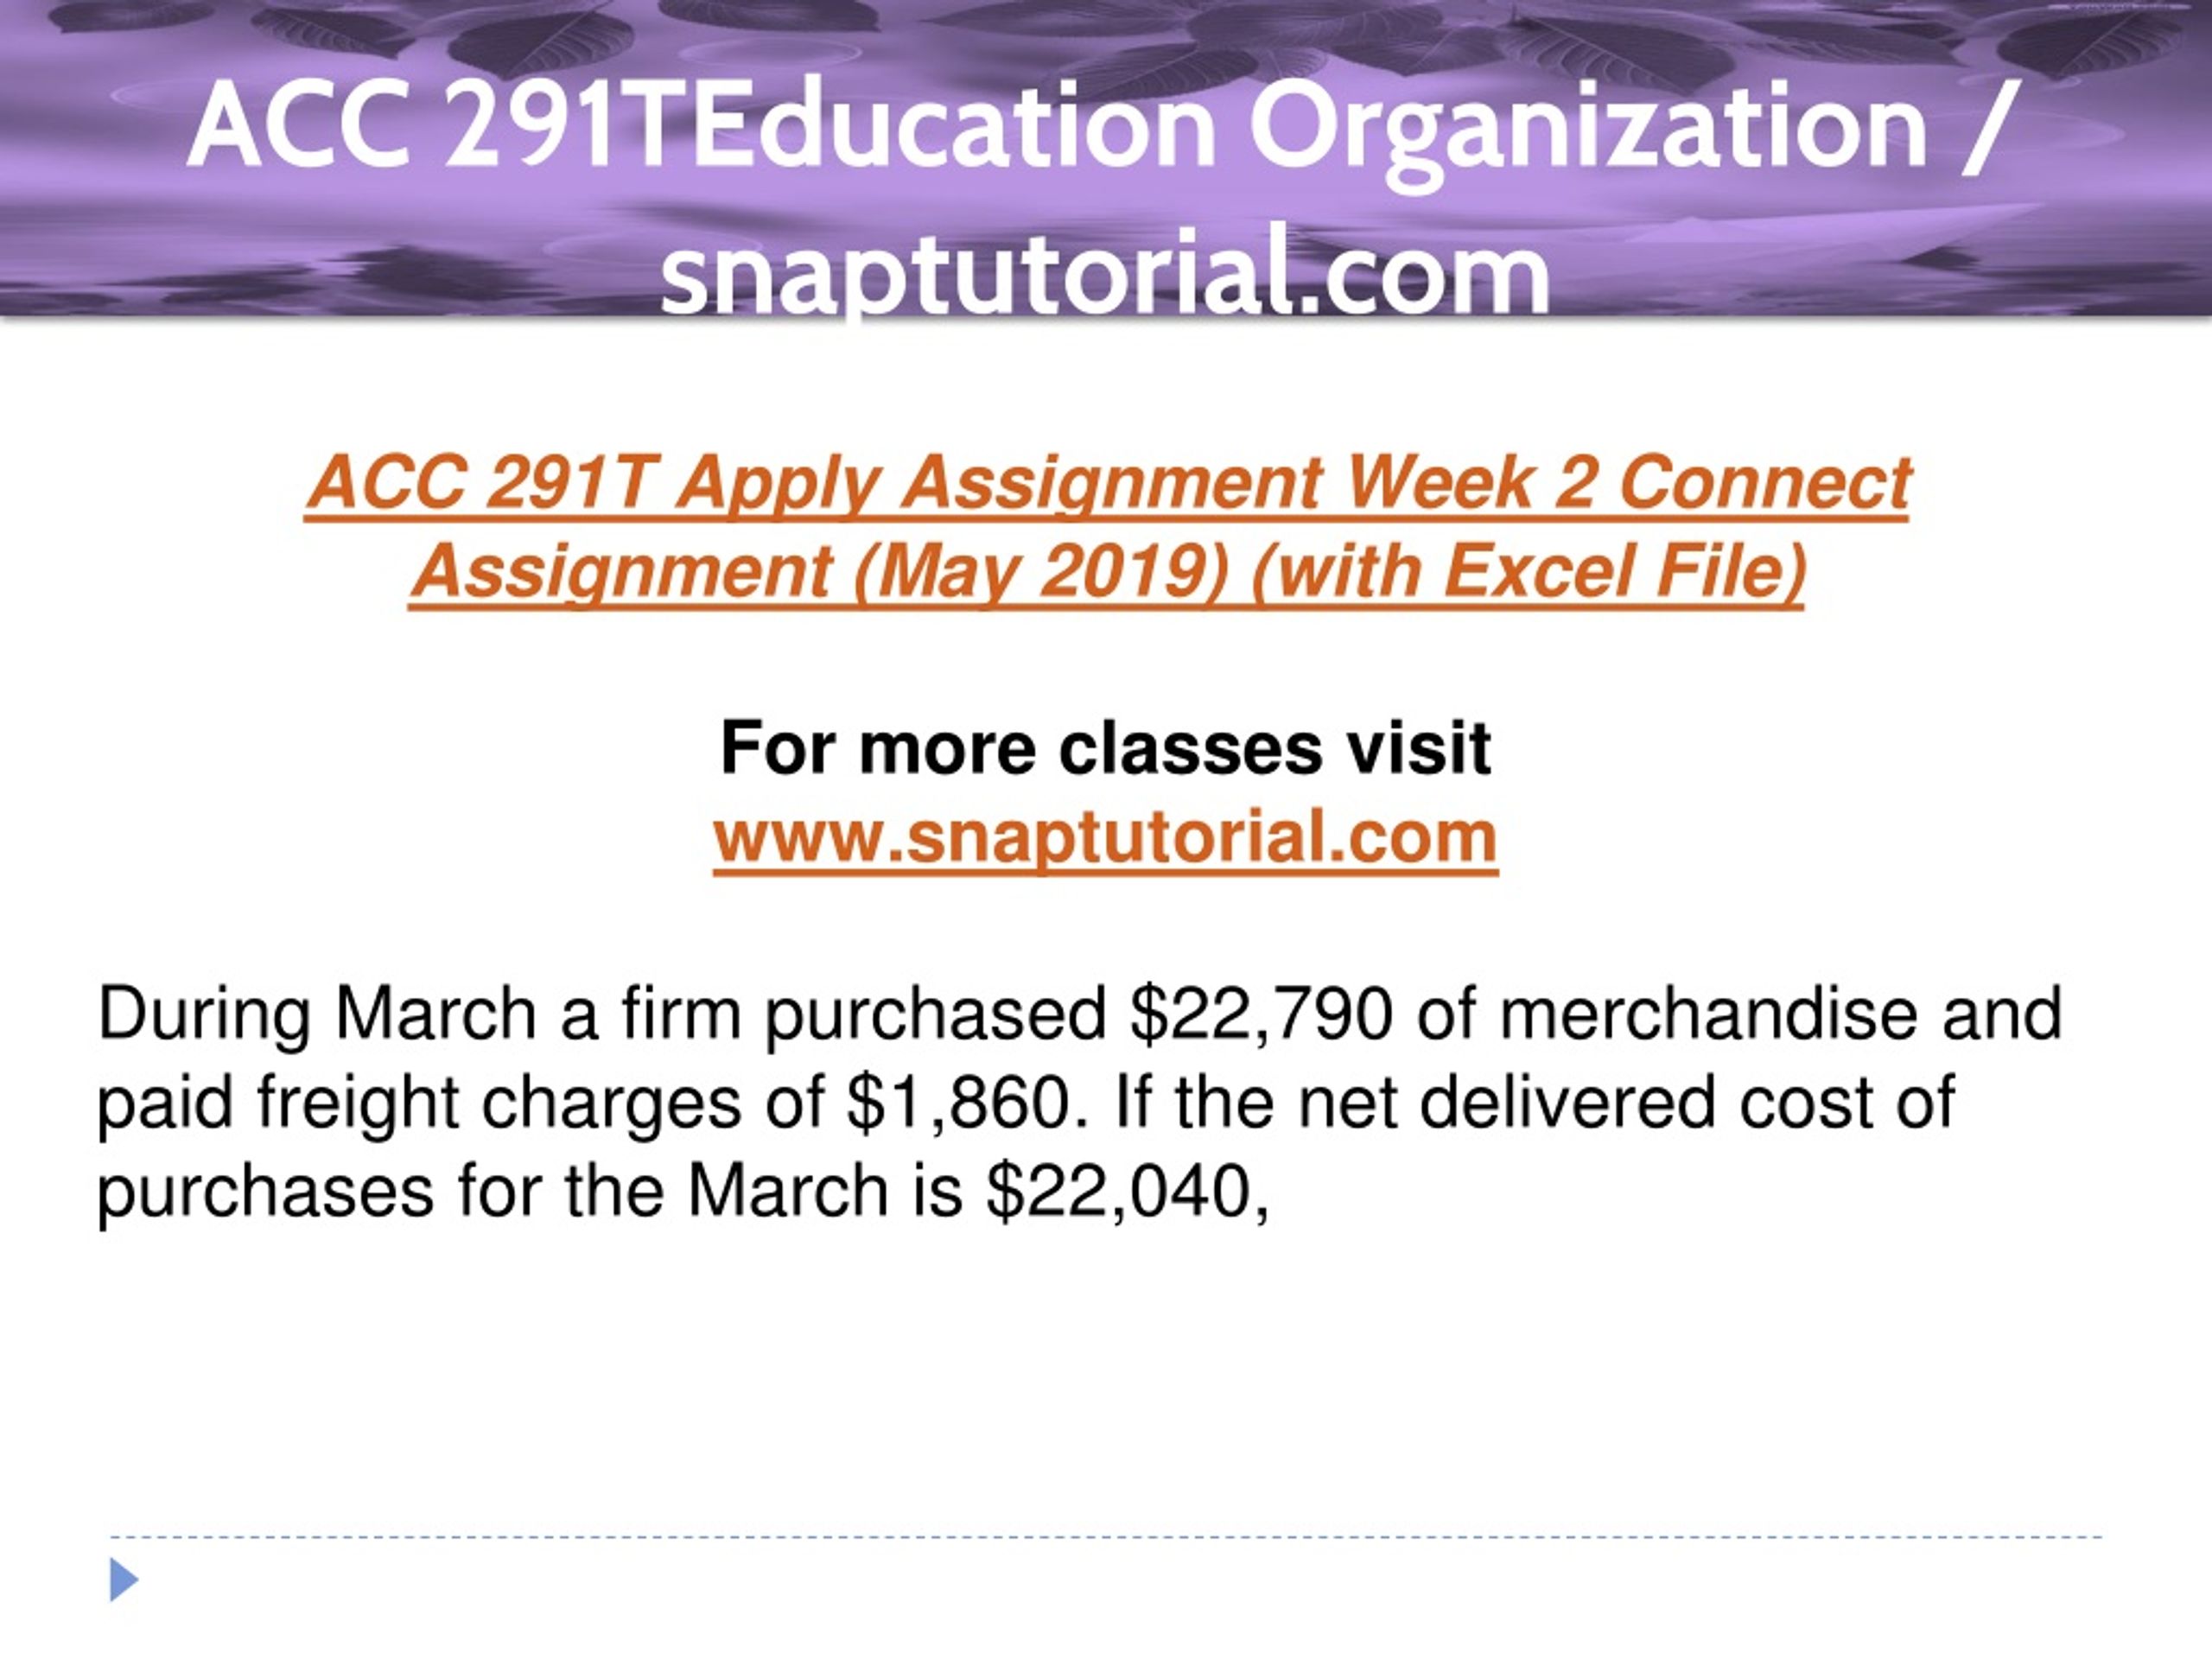Viewport: 2212px width, 1659px height.
Task: Open the ACC 291T Apply Assignment link
Action: 1107,527
